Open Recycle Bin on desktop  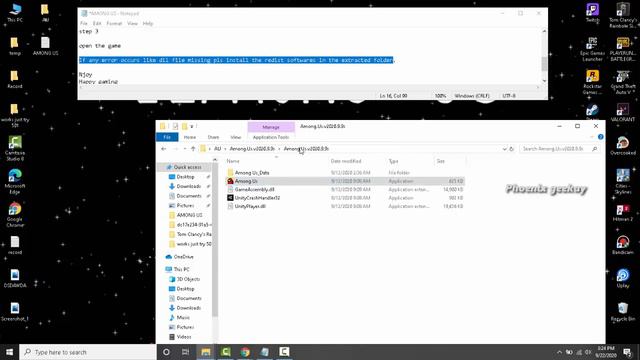pyautogui.click(x=623, y=312)
